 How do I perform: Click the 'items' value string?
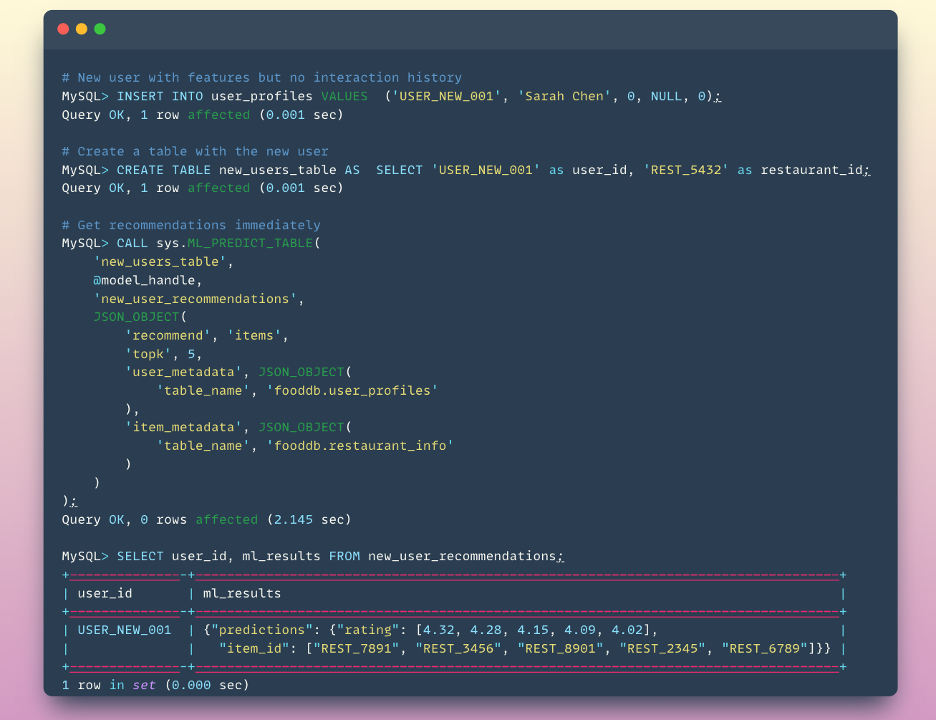tap(254, 336)
